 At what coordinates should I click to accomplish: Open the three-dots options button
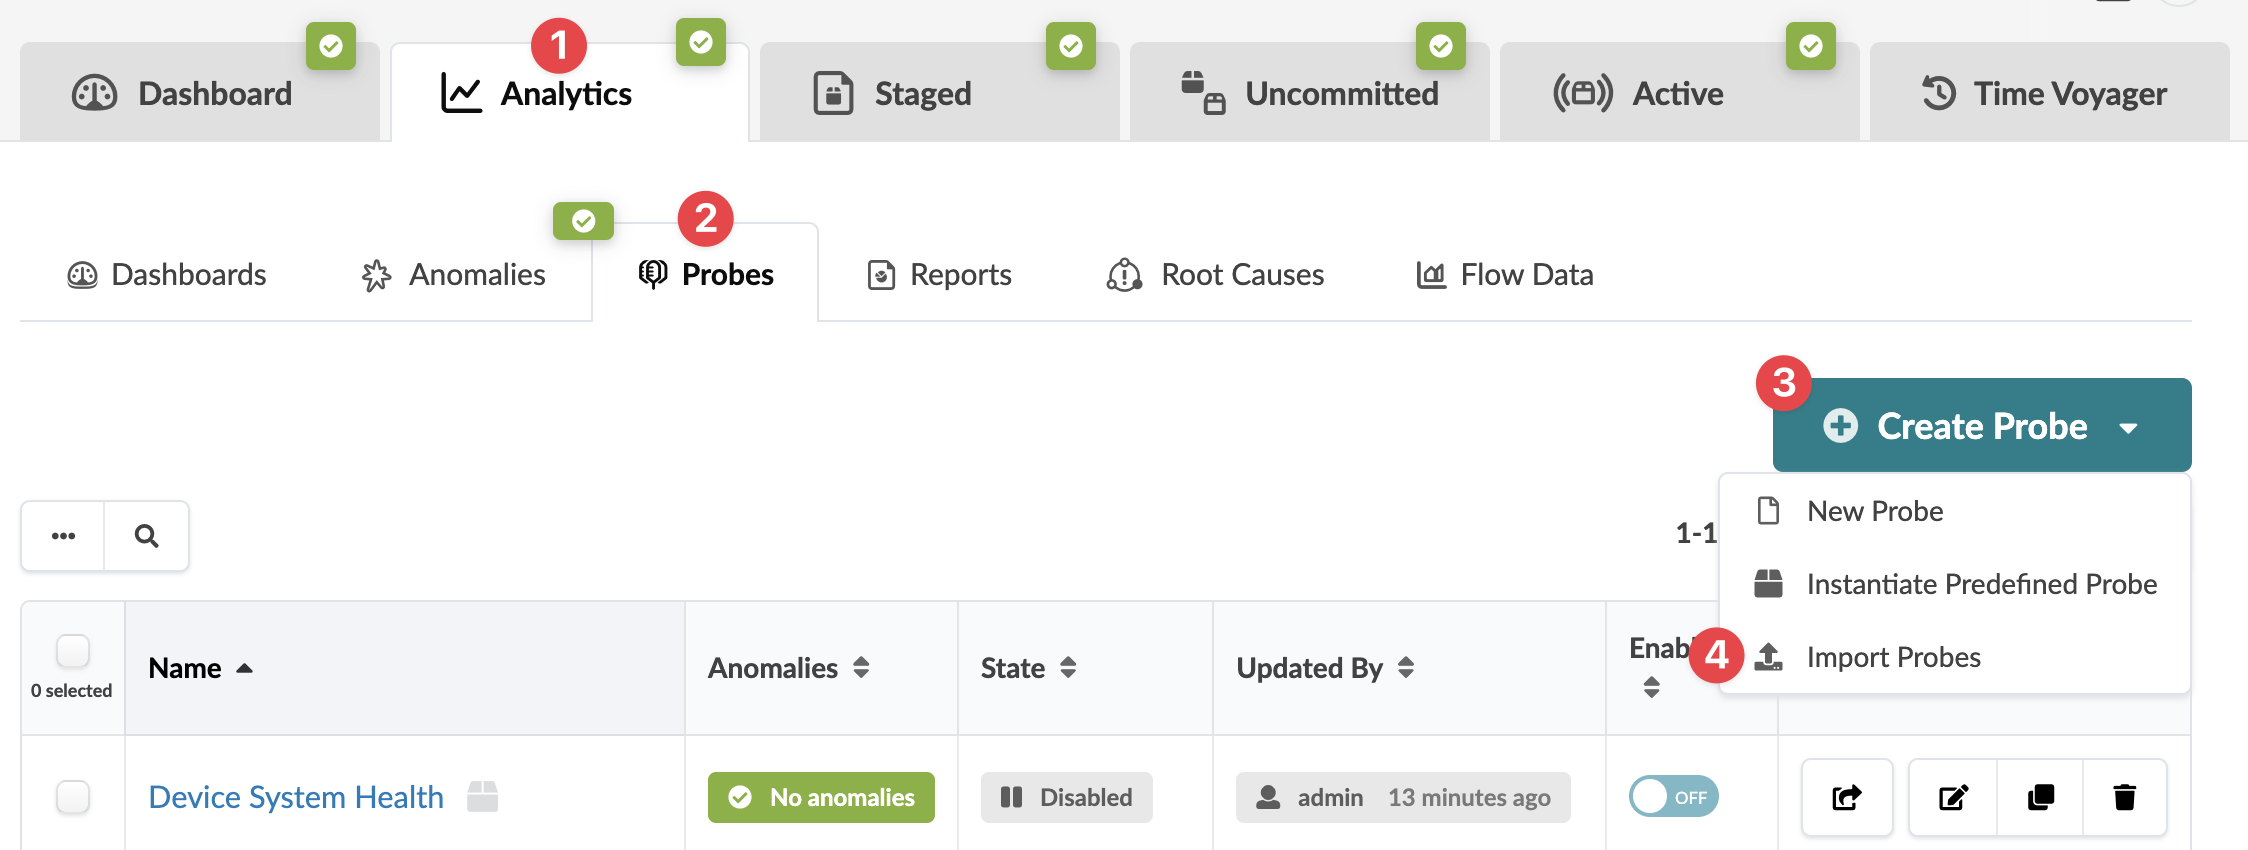(x=63, y=536)
